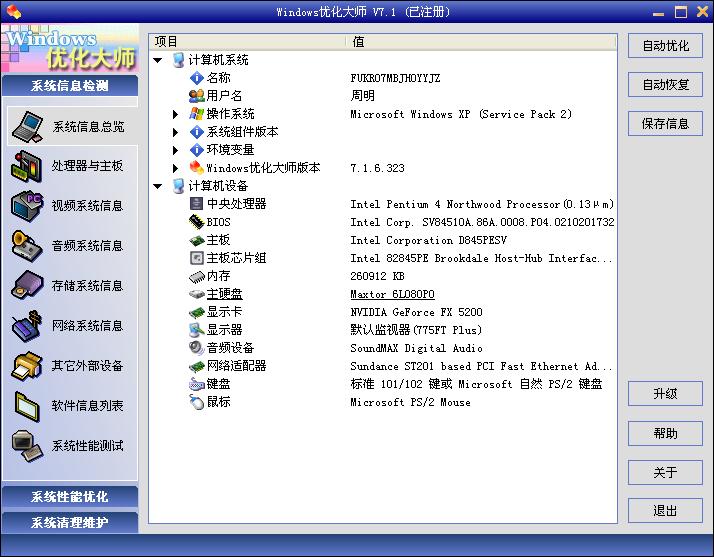Open 帮助 help button
This screenshot has width=714, height=557.
[665, 433]
